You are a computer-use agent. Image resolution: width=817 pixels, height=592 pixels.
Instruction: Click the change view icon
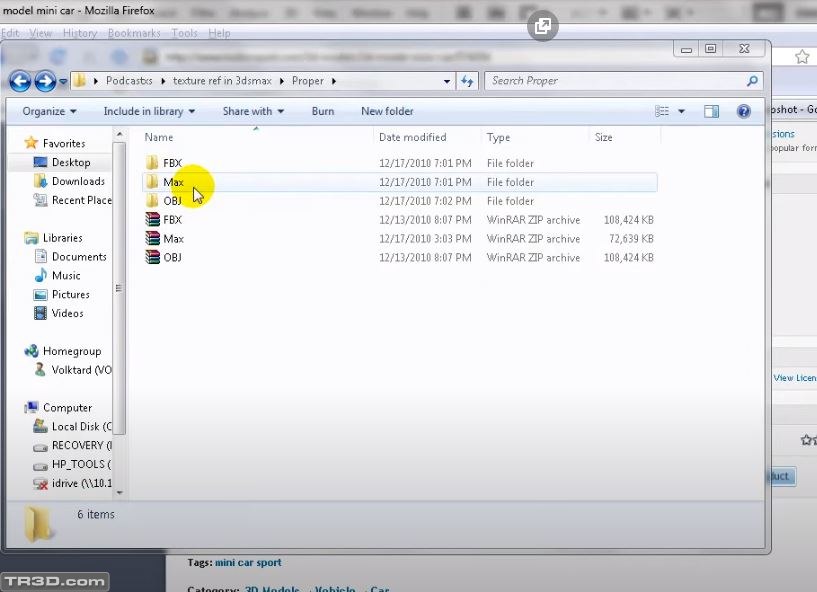(662, 111)
